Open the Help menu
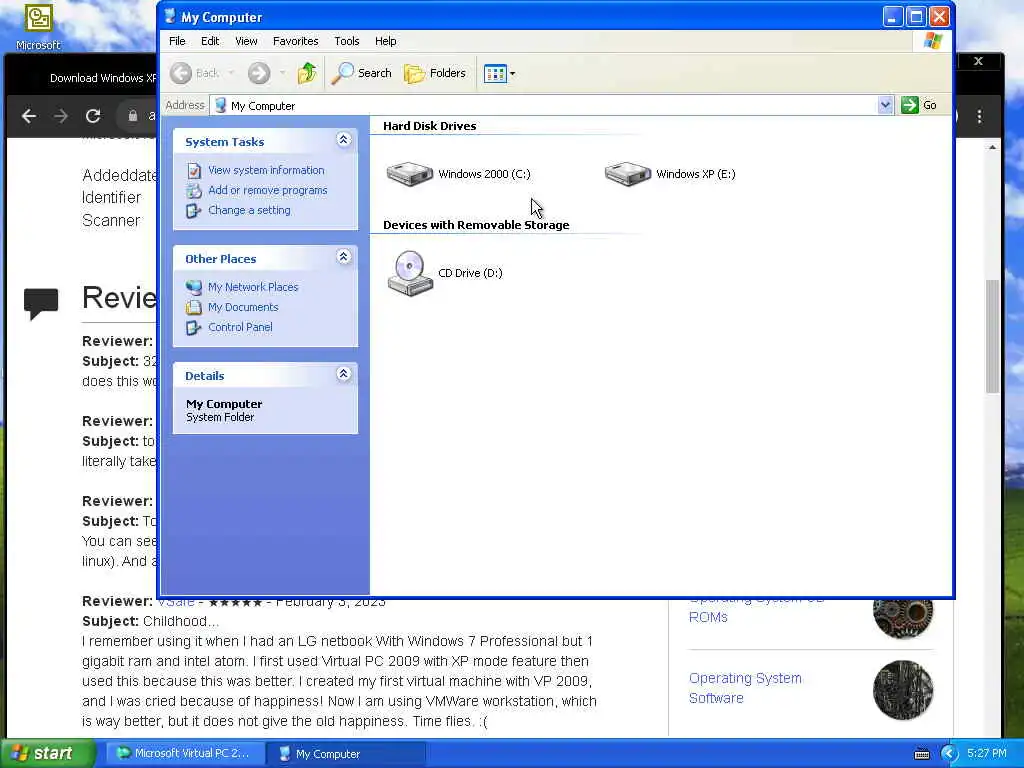 [x=385, y=41]
